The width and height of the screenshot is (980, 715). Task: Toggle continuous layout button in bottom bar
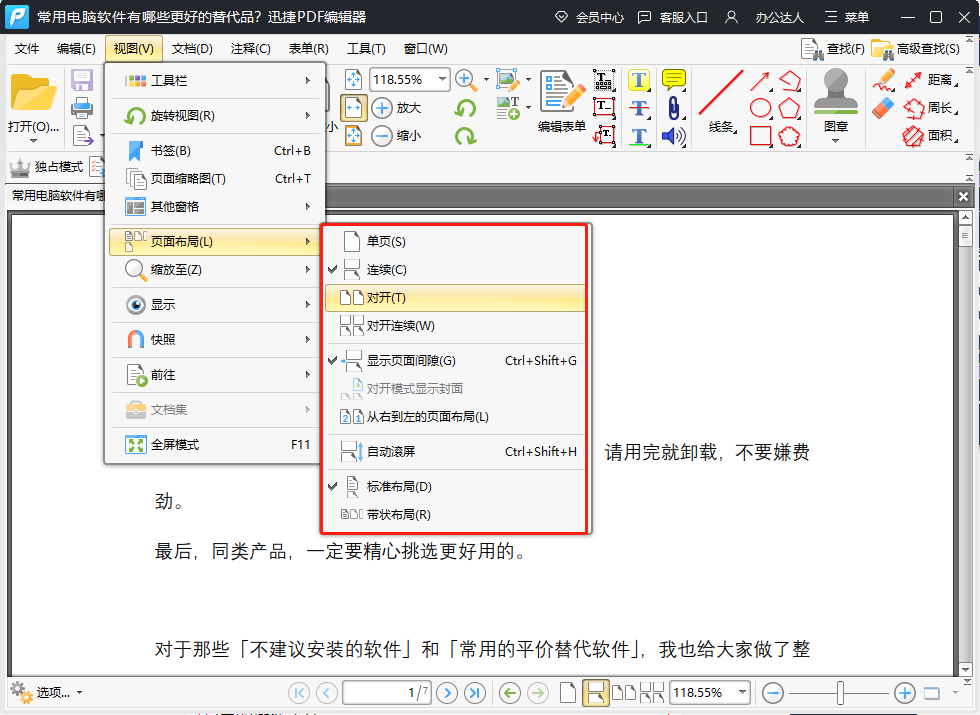pyautogui.click(x=595, y=692)
